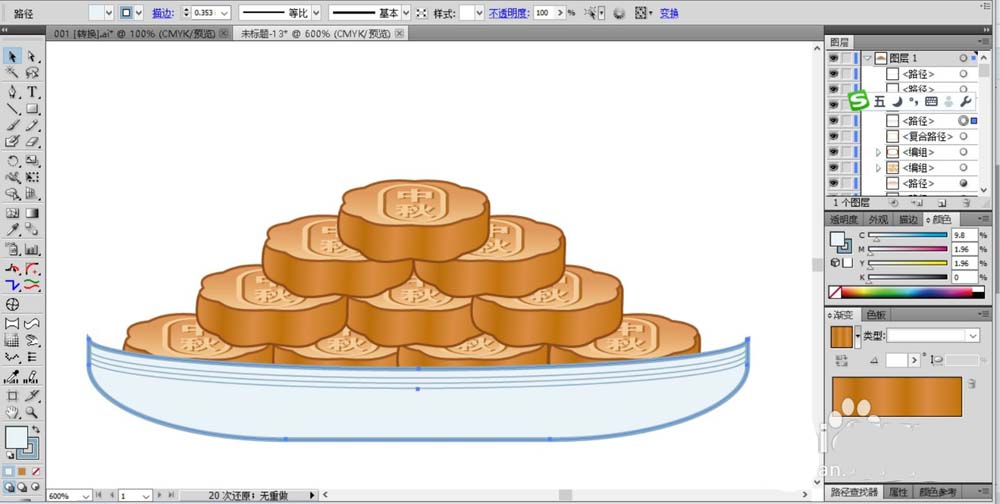The image size is (1000, 504).
Task: Open the fill color dropdown in control bar
Action: (108, 13)
